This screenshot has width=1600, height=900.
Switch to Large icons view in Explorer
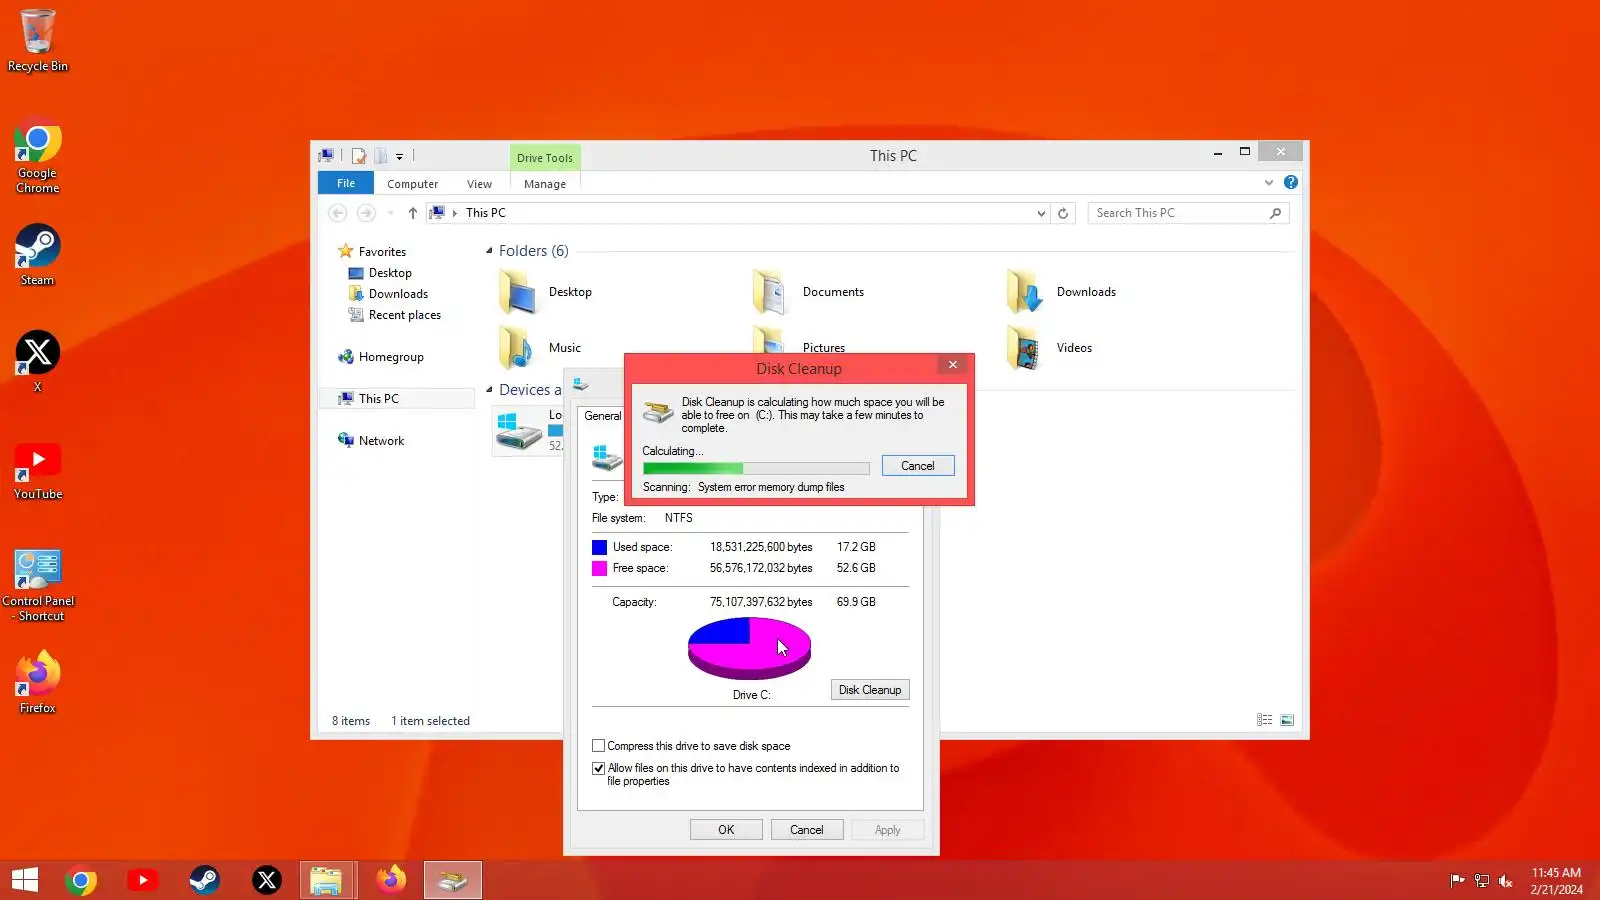pyautogui.click(x=1287, y=720)
